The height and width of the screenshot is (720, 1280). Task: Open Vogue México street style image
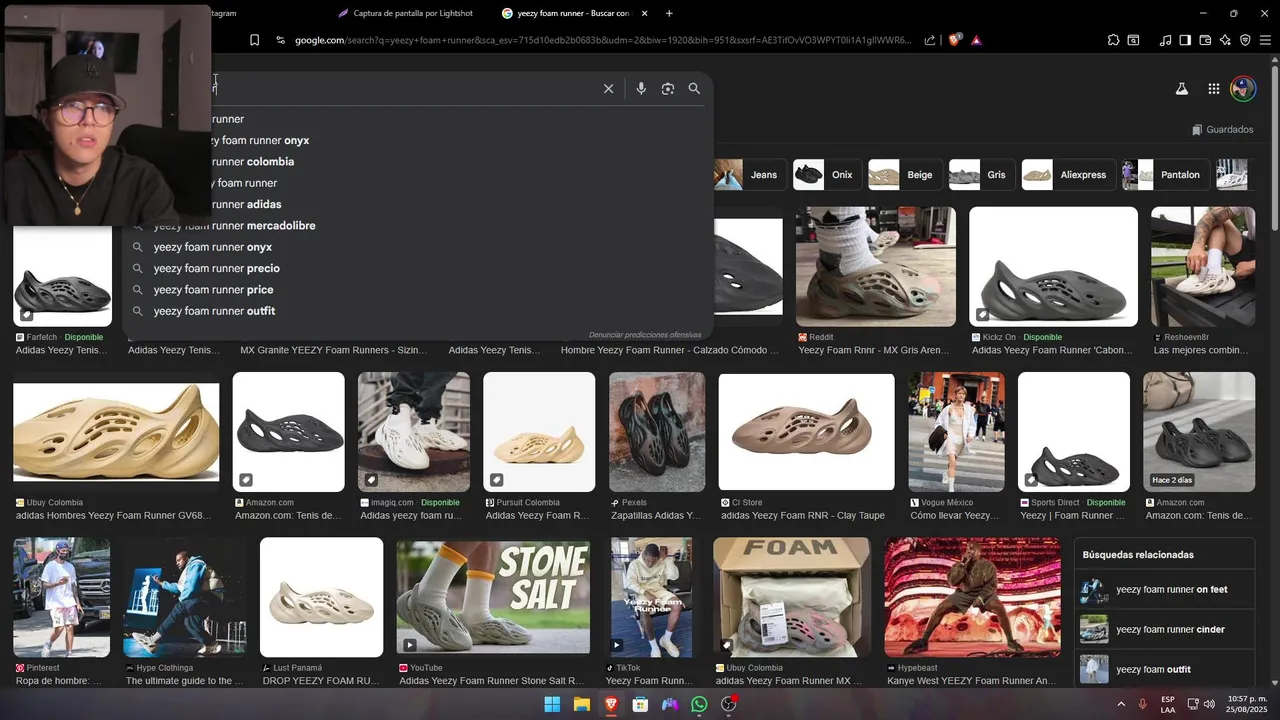(x=956, y=432)
